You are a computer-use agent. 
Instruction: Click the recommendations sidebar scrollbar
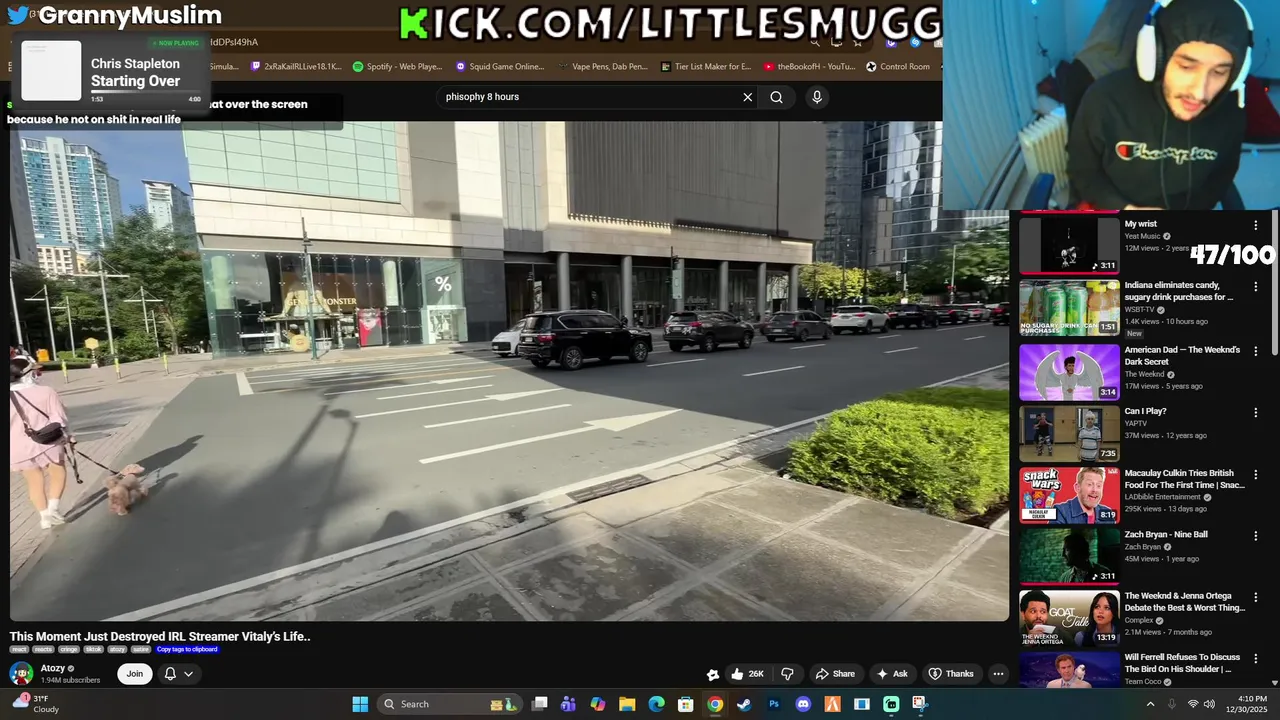[x=1275, y=282]
